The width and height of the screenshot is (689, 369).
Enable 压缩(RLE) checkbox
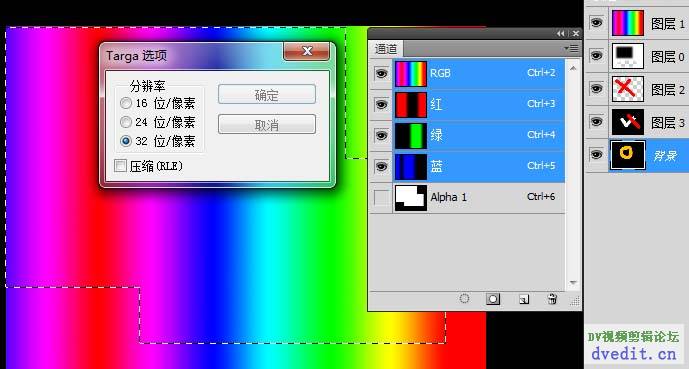(120, 166)
